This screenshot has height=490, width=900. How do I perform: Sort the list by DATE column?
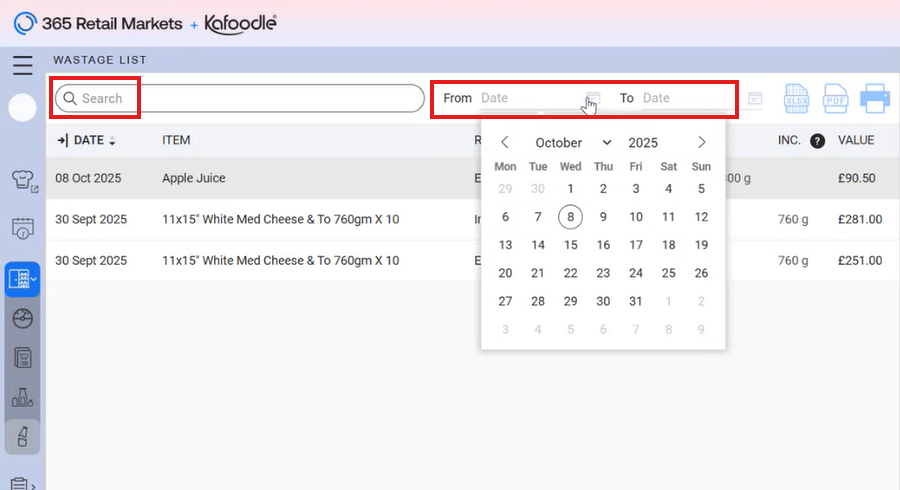click(x=87, y=141)
